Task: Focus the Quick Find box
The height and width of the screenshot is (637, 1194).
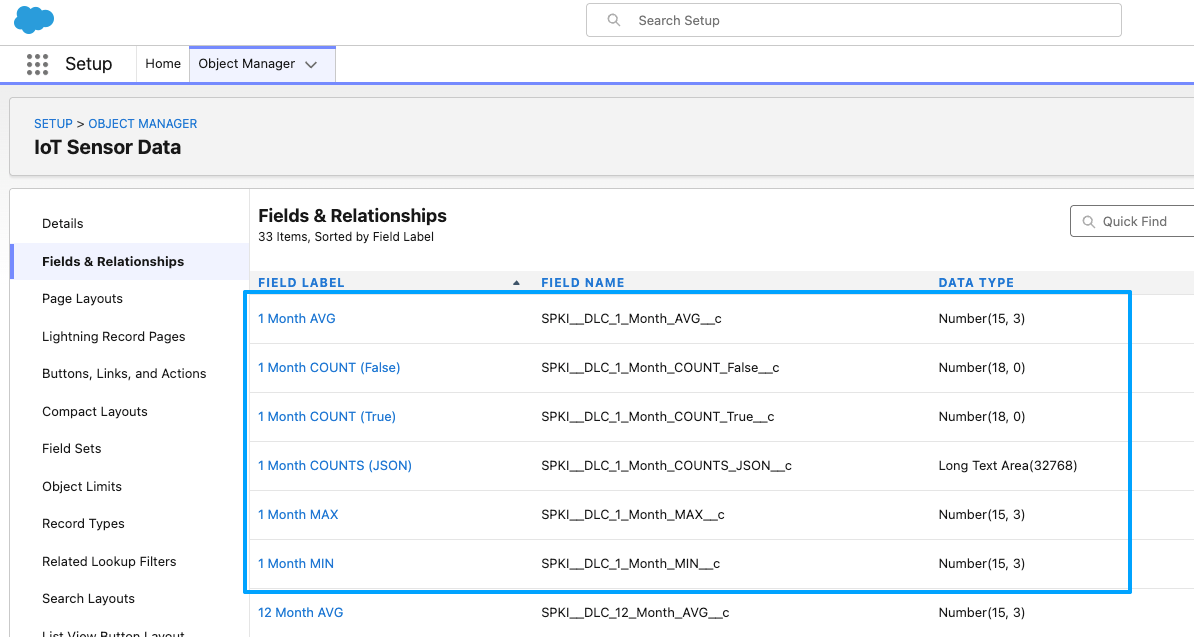Action: pyautogui.click(x=1132, y=221)
